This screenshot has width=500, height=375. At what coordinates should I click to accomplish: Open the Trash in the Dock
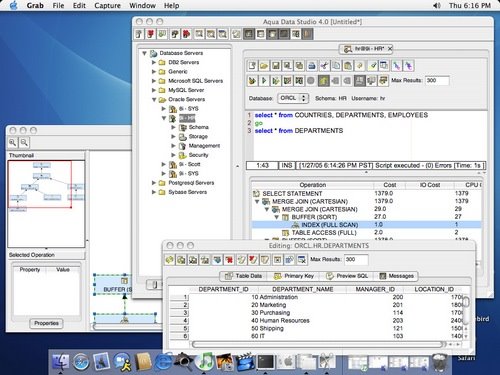[439, 363]
